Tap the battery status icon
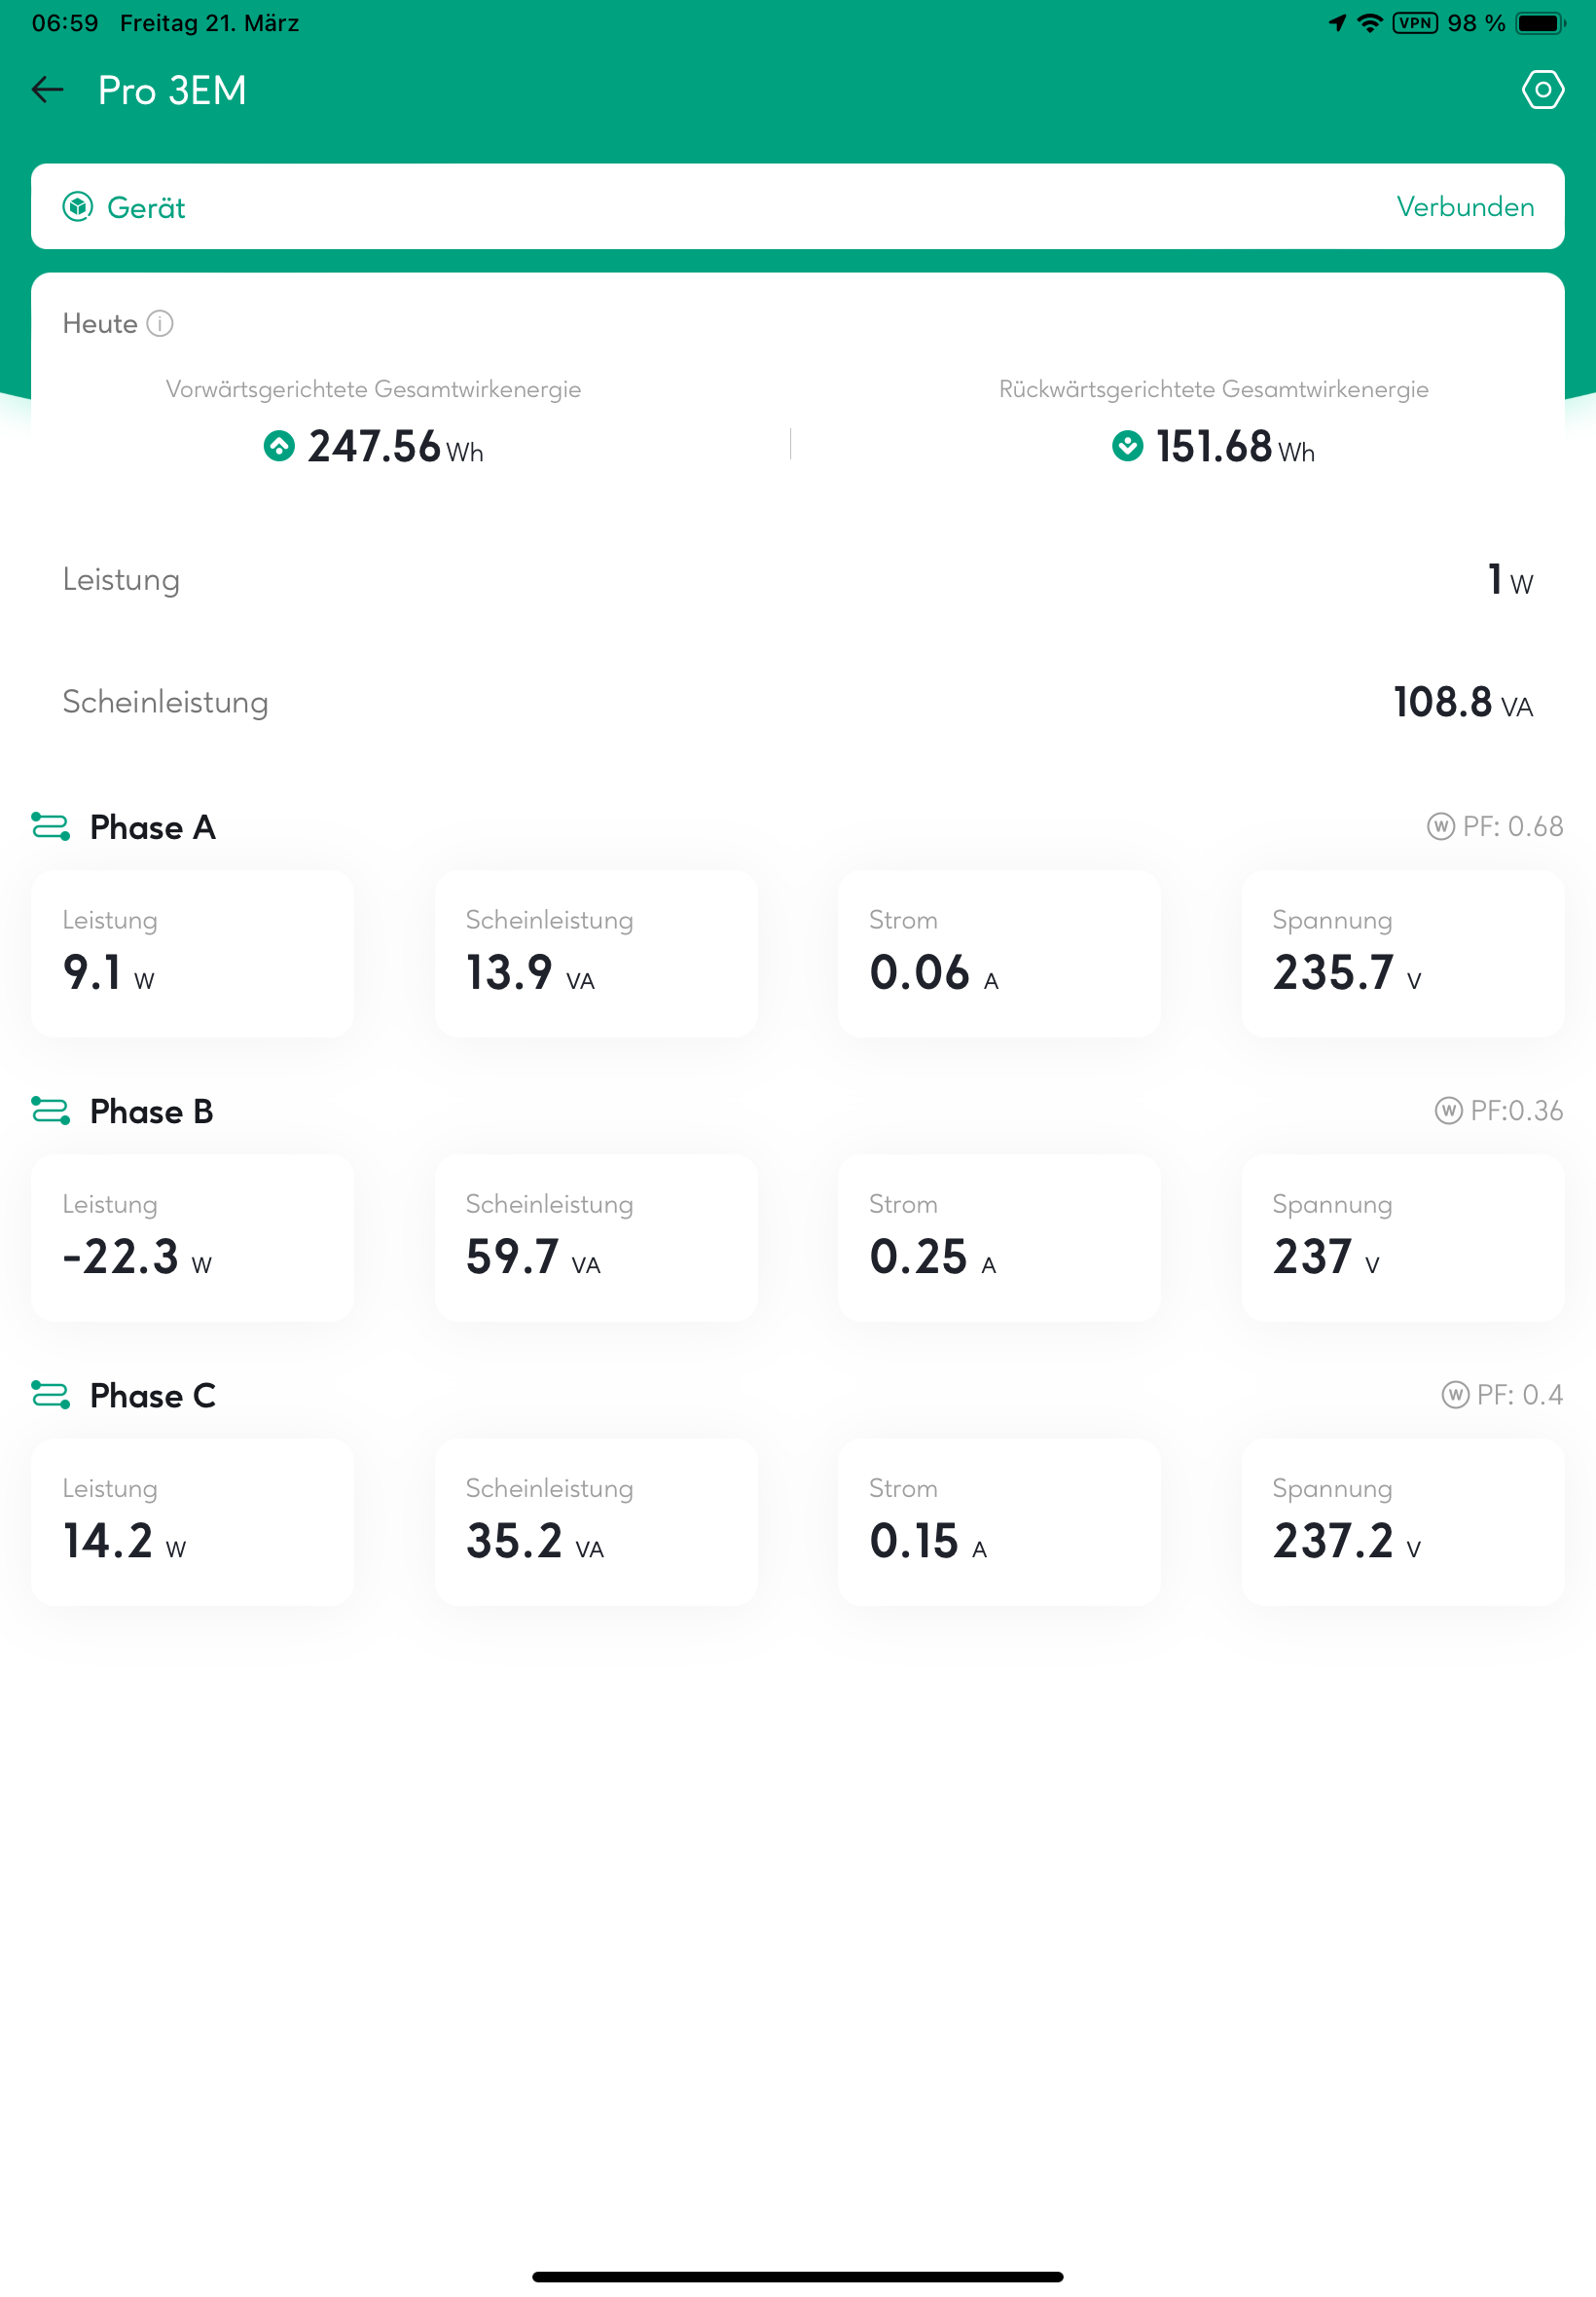Viewport: 1596px width, 2297px height. [1541, 23]
